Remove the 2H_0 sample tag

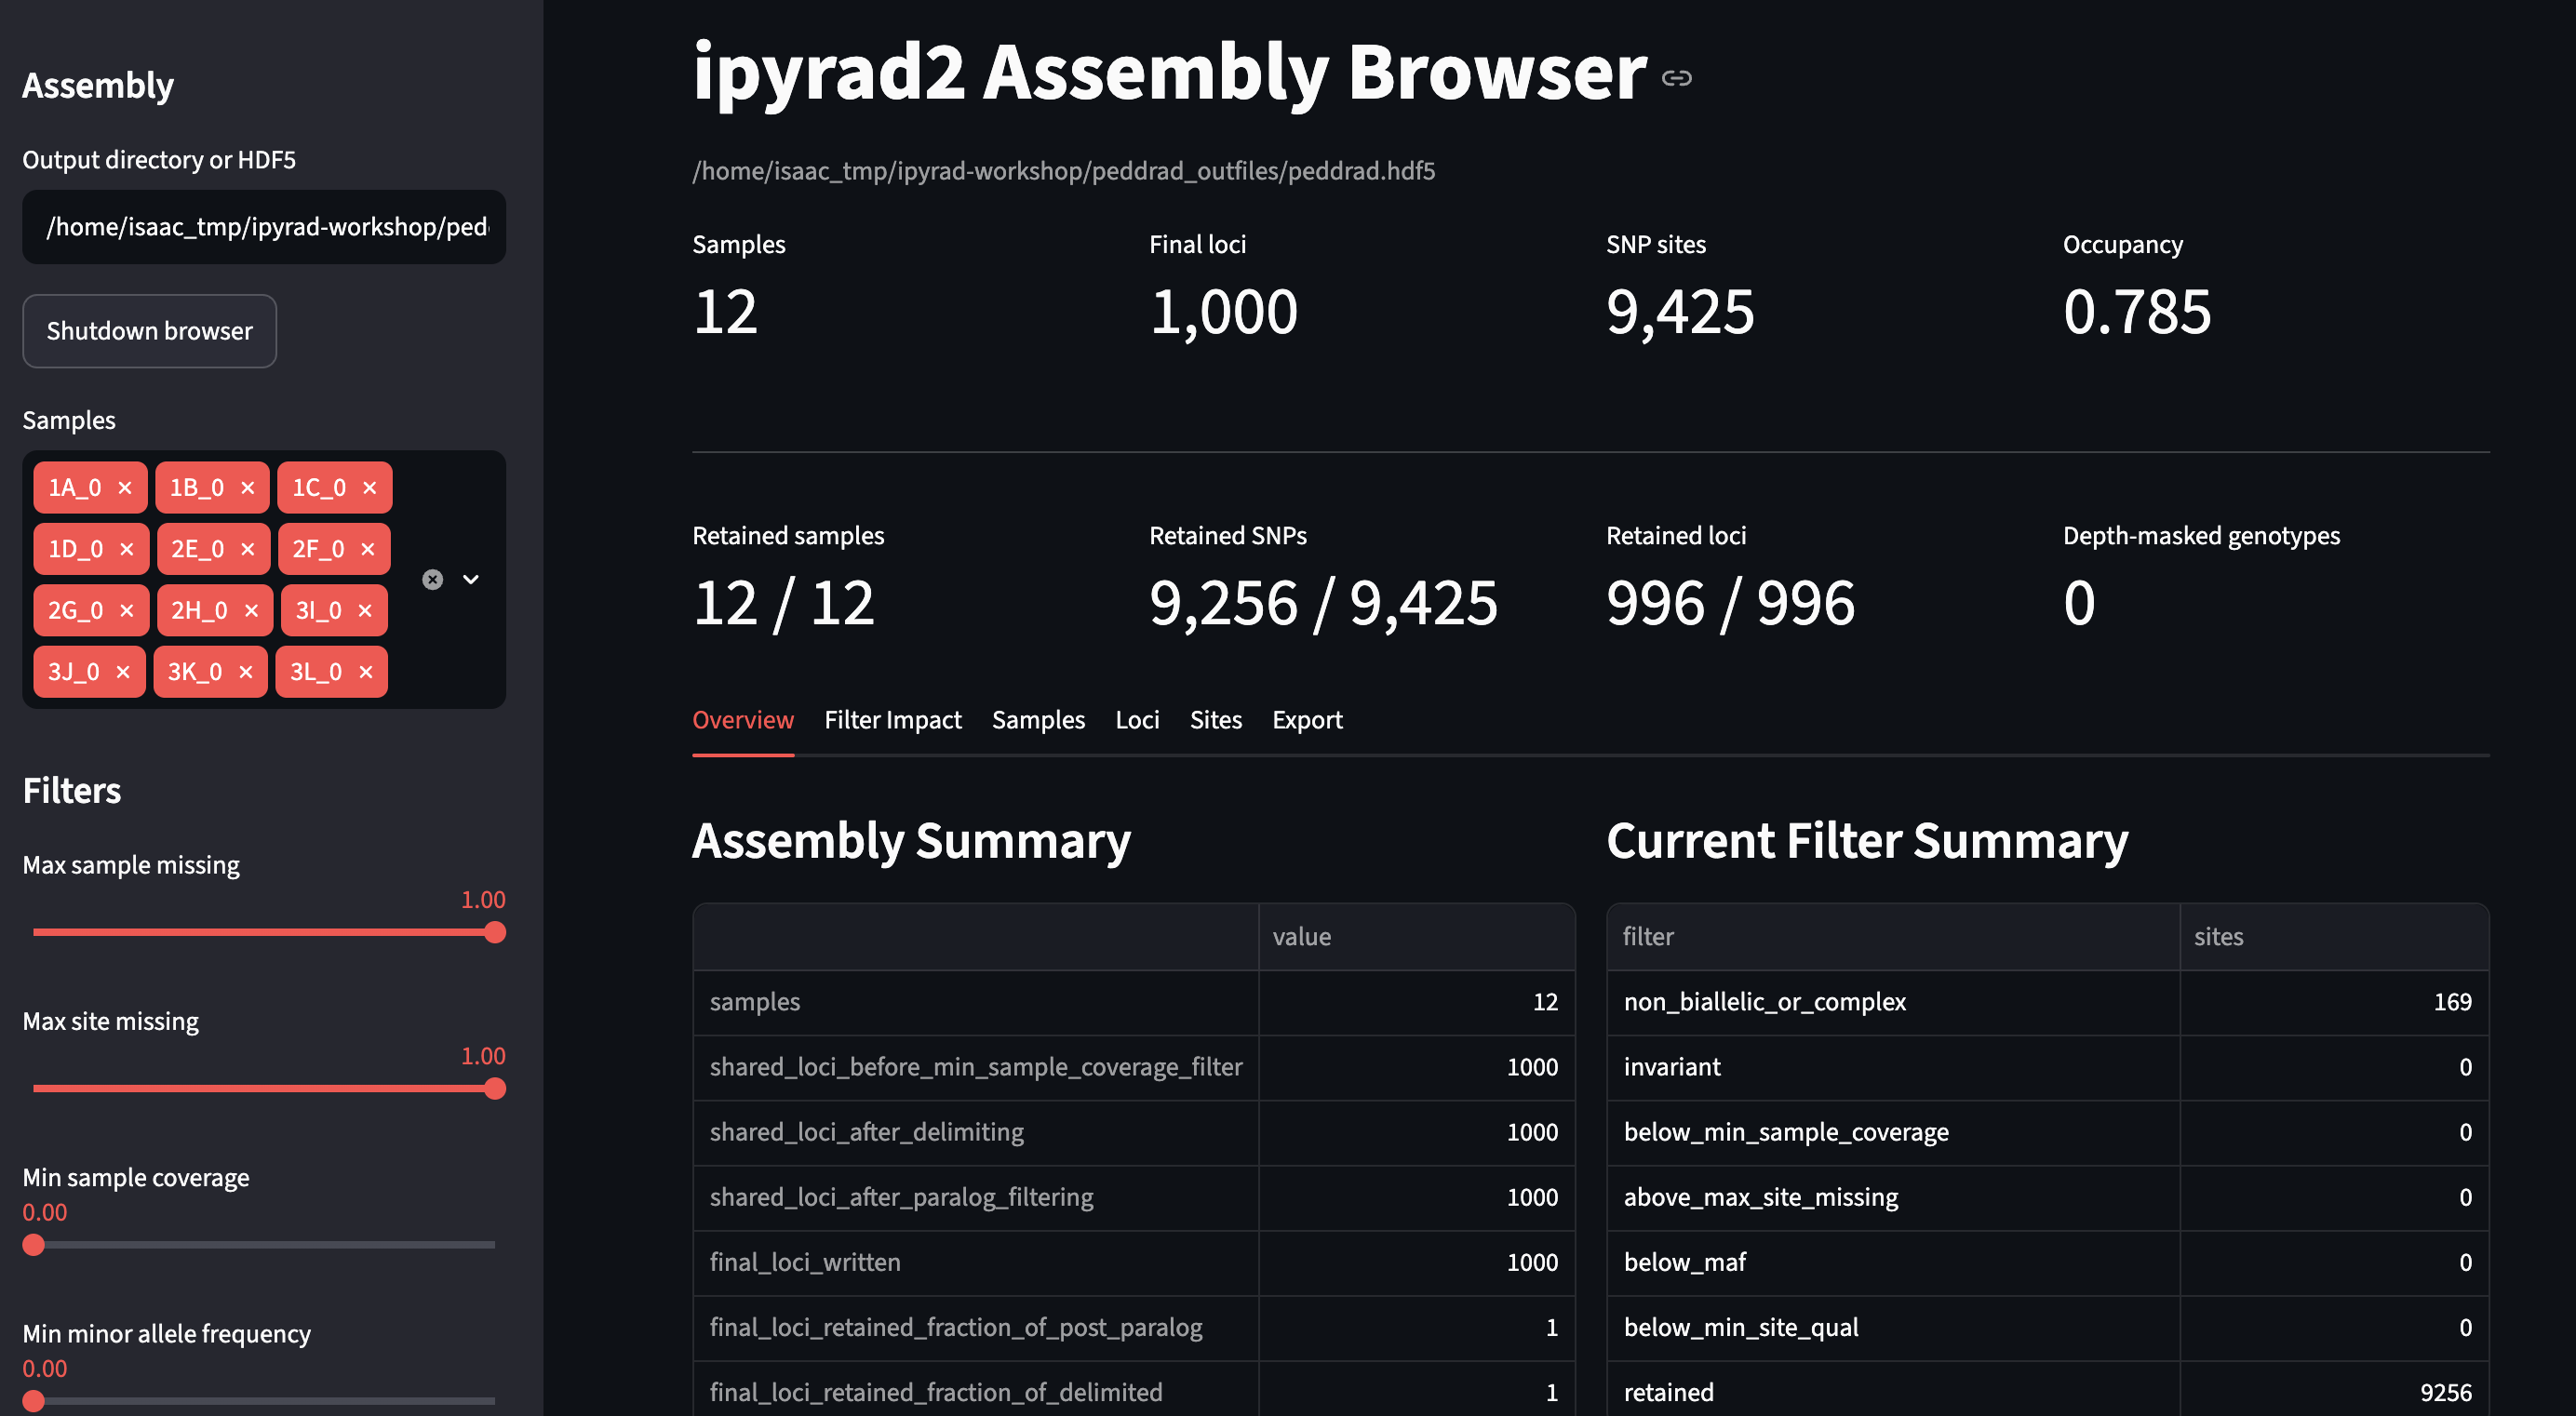pyautogui.click(x=251, y=610)
